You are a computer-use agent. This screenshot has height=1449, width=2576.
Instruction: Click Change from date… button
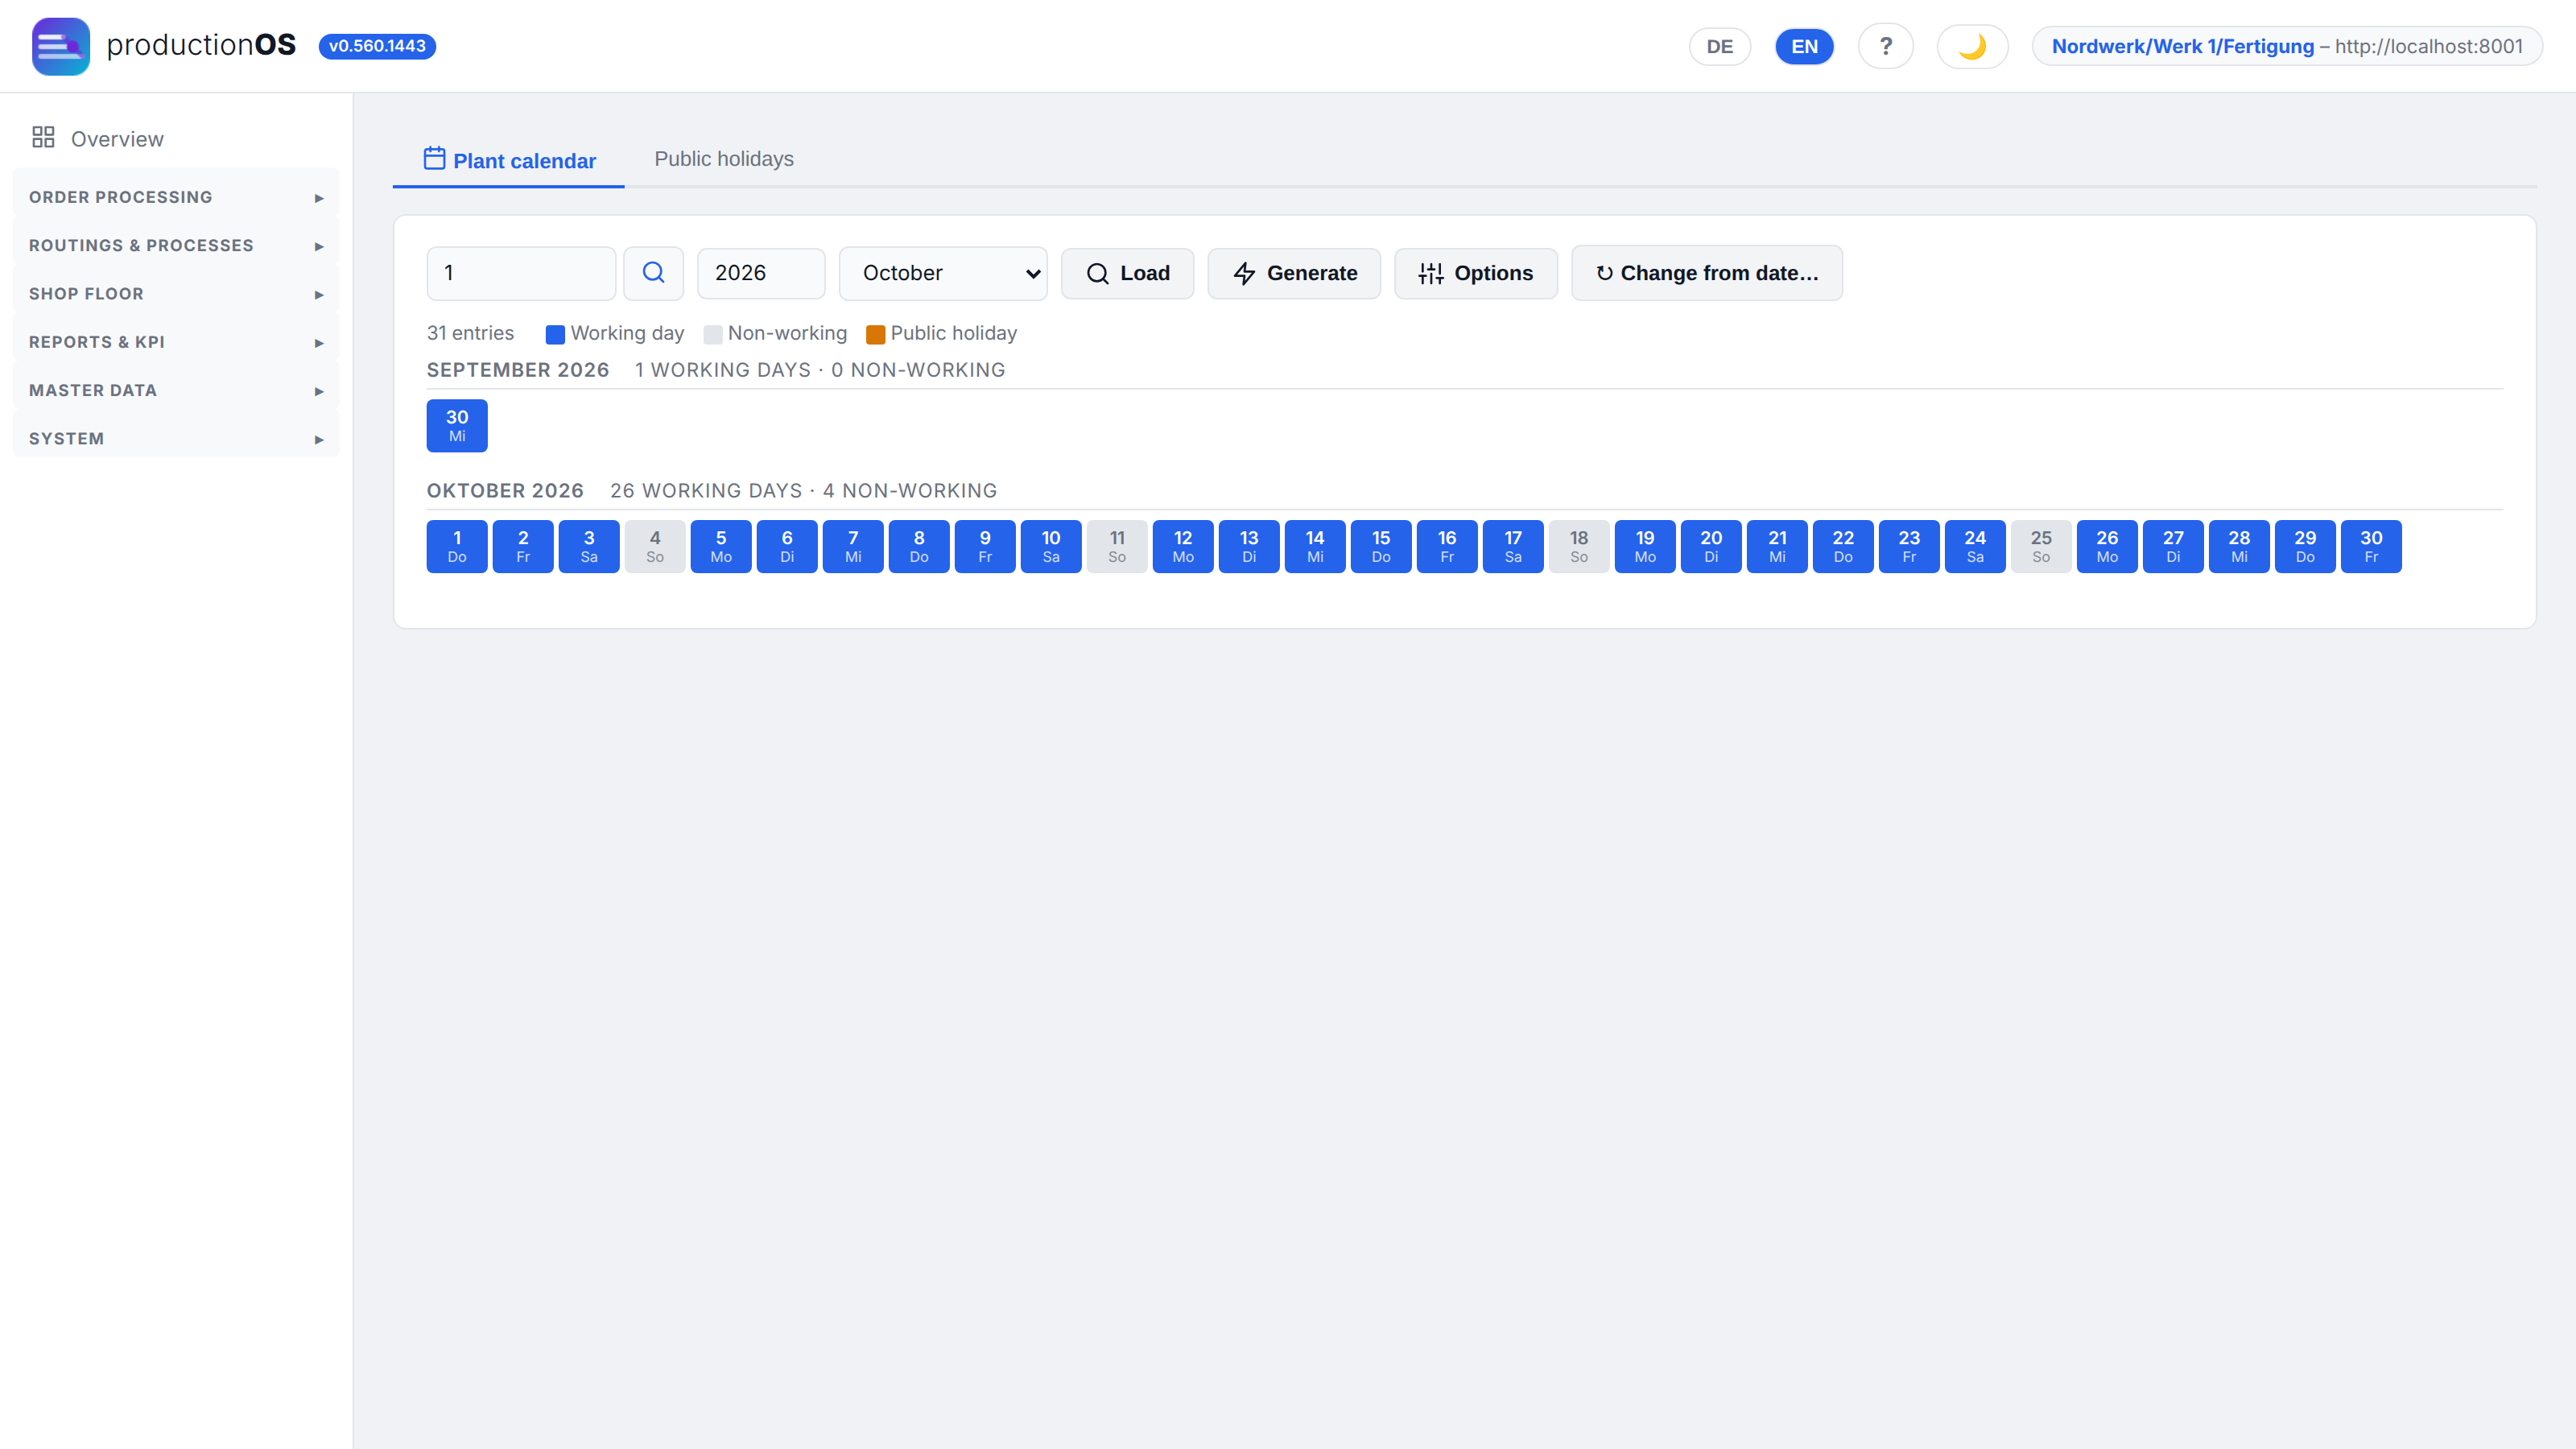pos(1707,273)
